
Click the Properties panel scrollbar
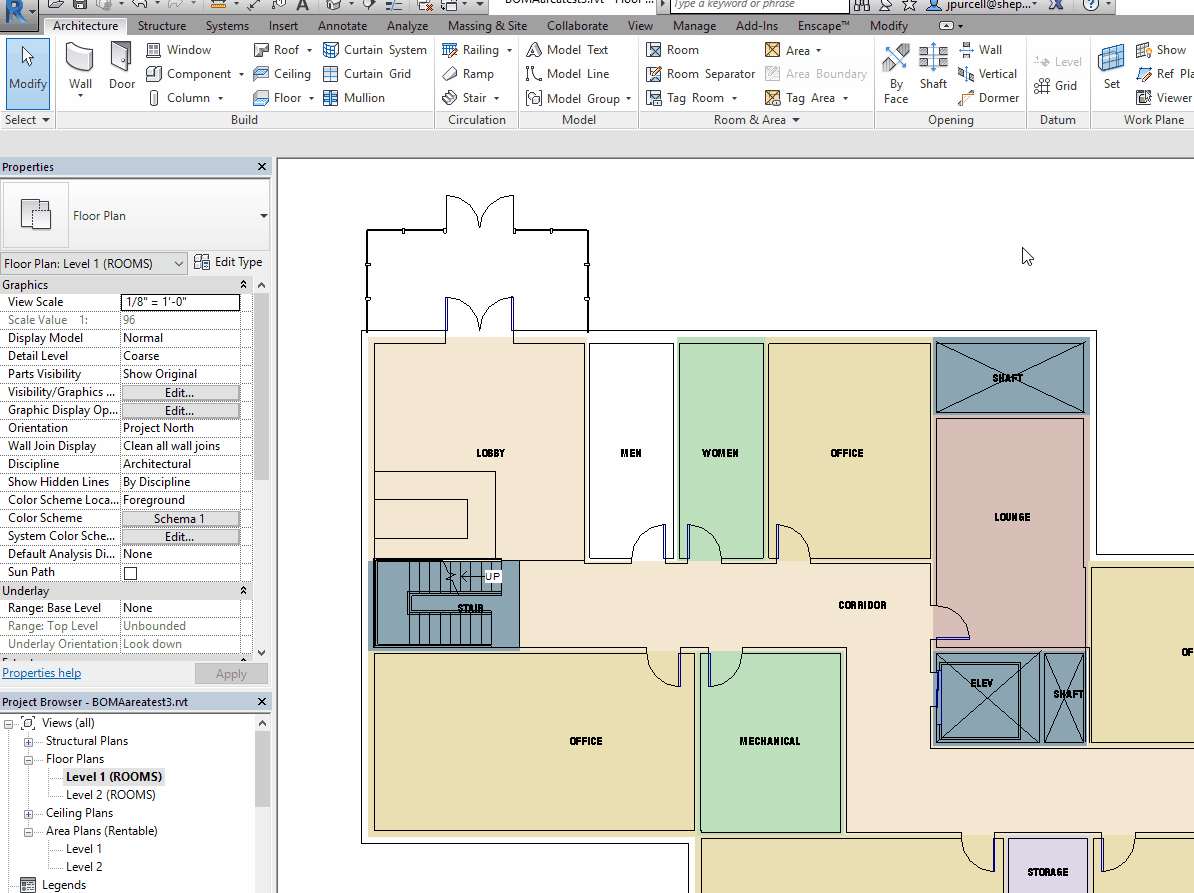coord(262,387)
